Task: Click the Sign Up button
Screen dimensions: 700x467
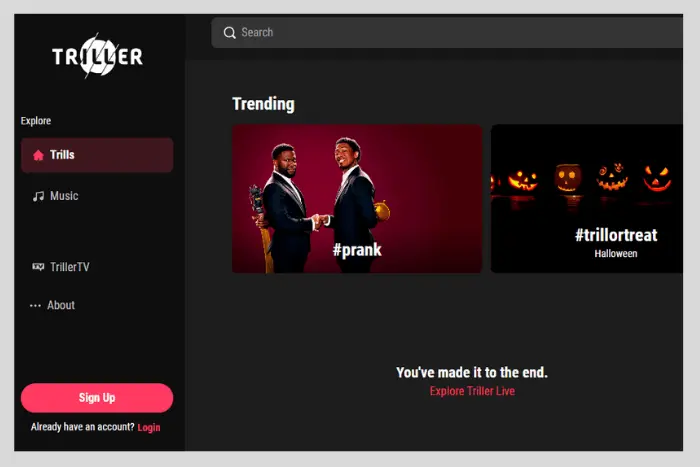Action: click(x=97, y=398)
